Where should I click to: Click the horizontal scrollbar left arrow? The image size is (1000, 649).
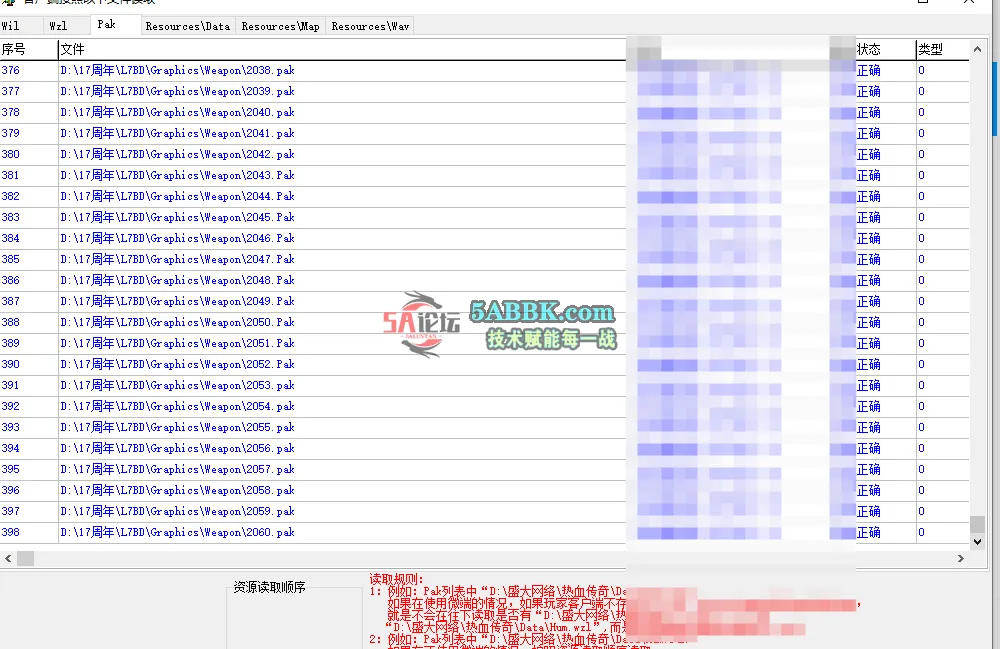coord(8,558)
